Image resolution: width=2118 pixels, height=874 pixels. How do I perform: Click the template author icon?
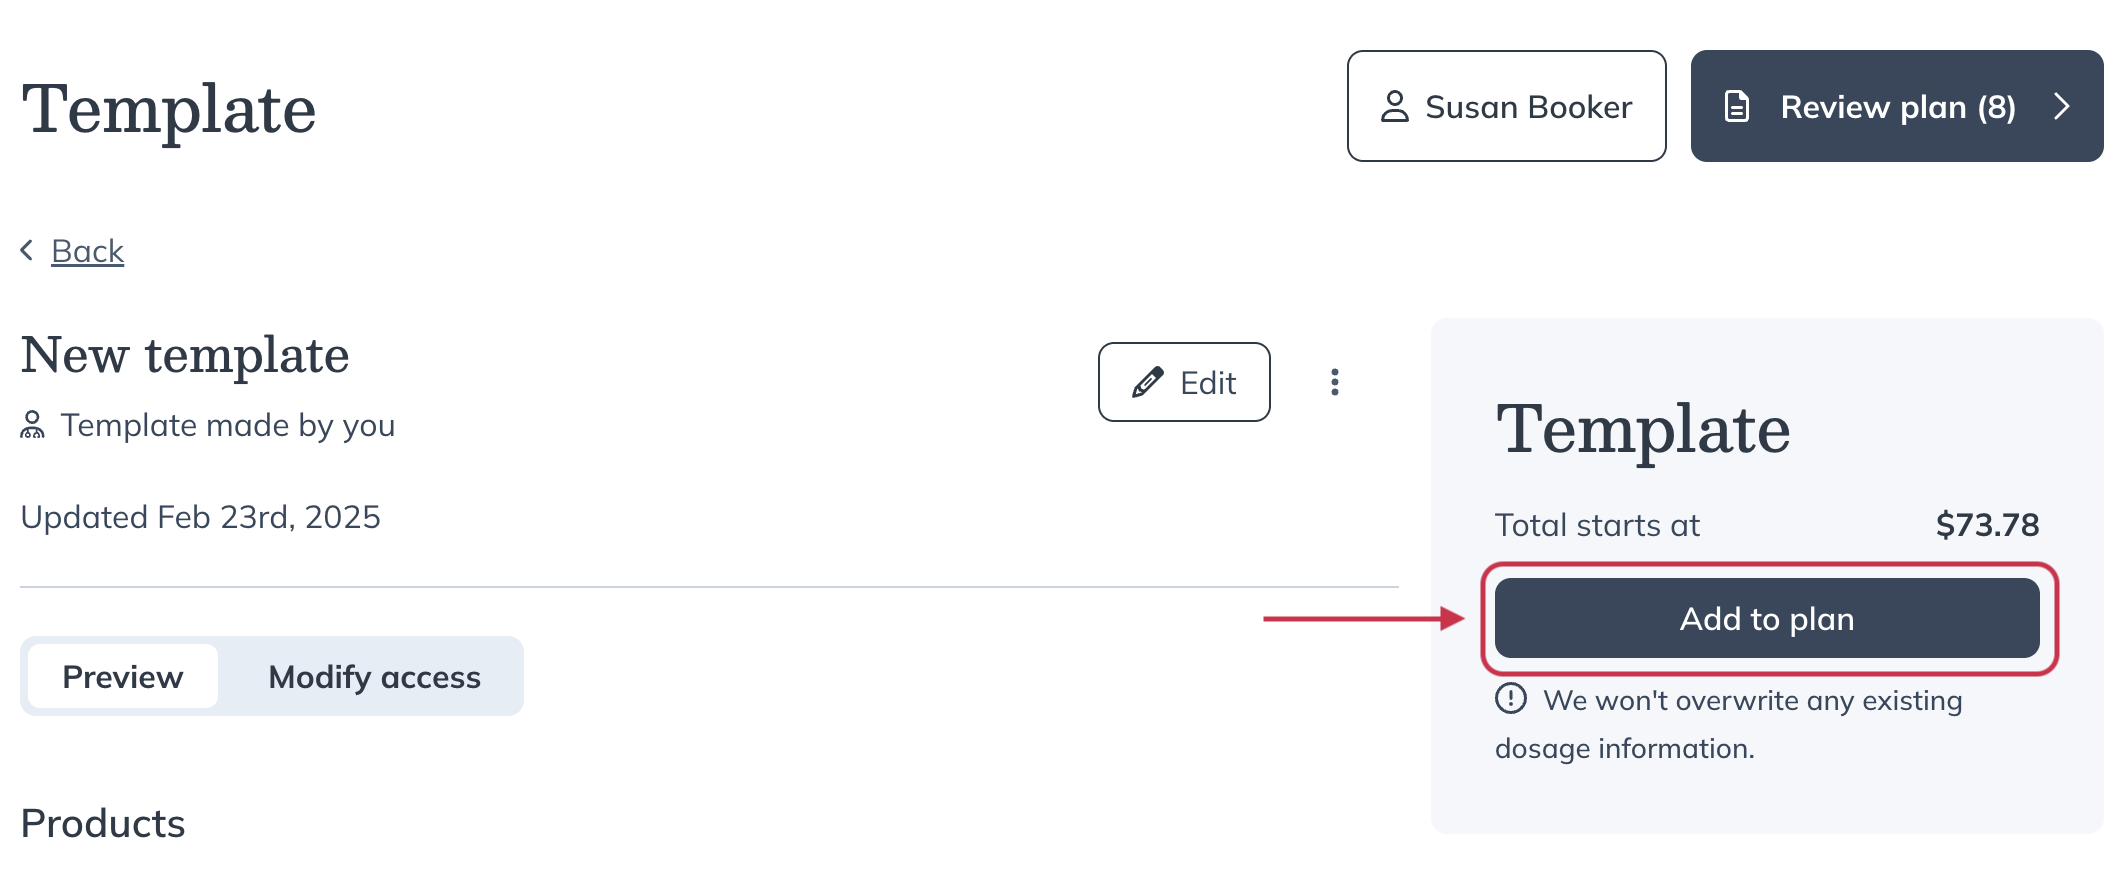(x=32, y=425)
